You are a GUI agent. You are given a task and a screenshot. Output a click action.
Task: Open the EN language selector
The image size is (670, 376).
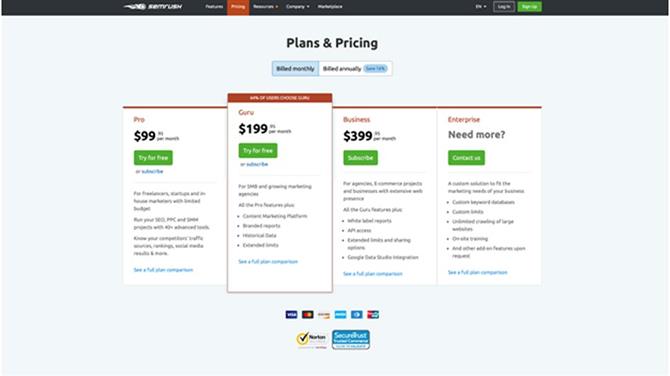click(481, 7)
